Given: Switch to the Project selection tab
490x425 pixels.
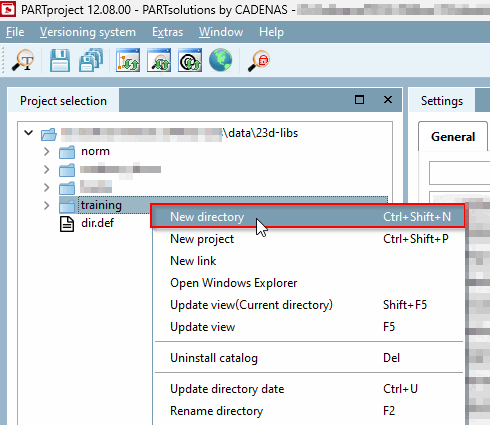Looking at the screenshot, I should pyautogui.click(x=63, y=101).
